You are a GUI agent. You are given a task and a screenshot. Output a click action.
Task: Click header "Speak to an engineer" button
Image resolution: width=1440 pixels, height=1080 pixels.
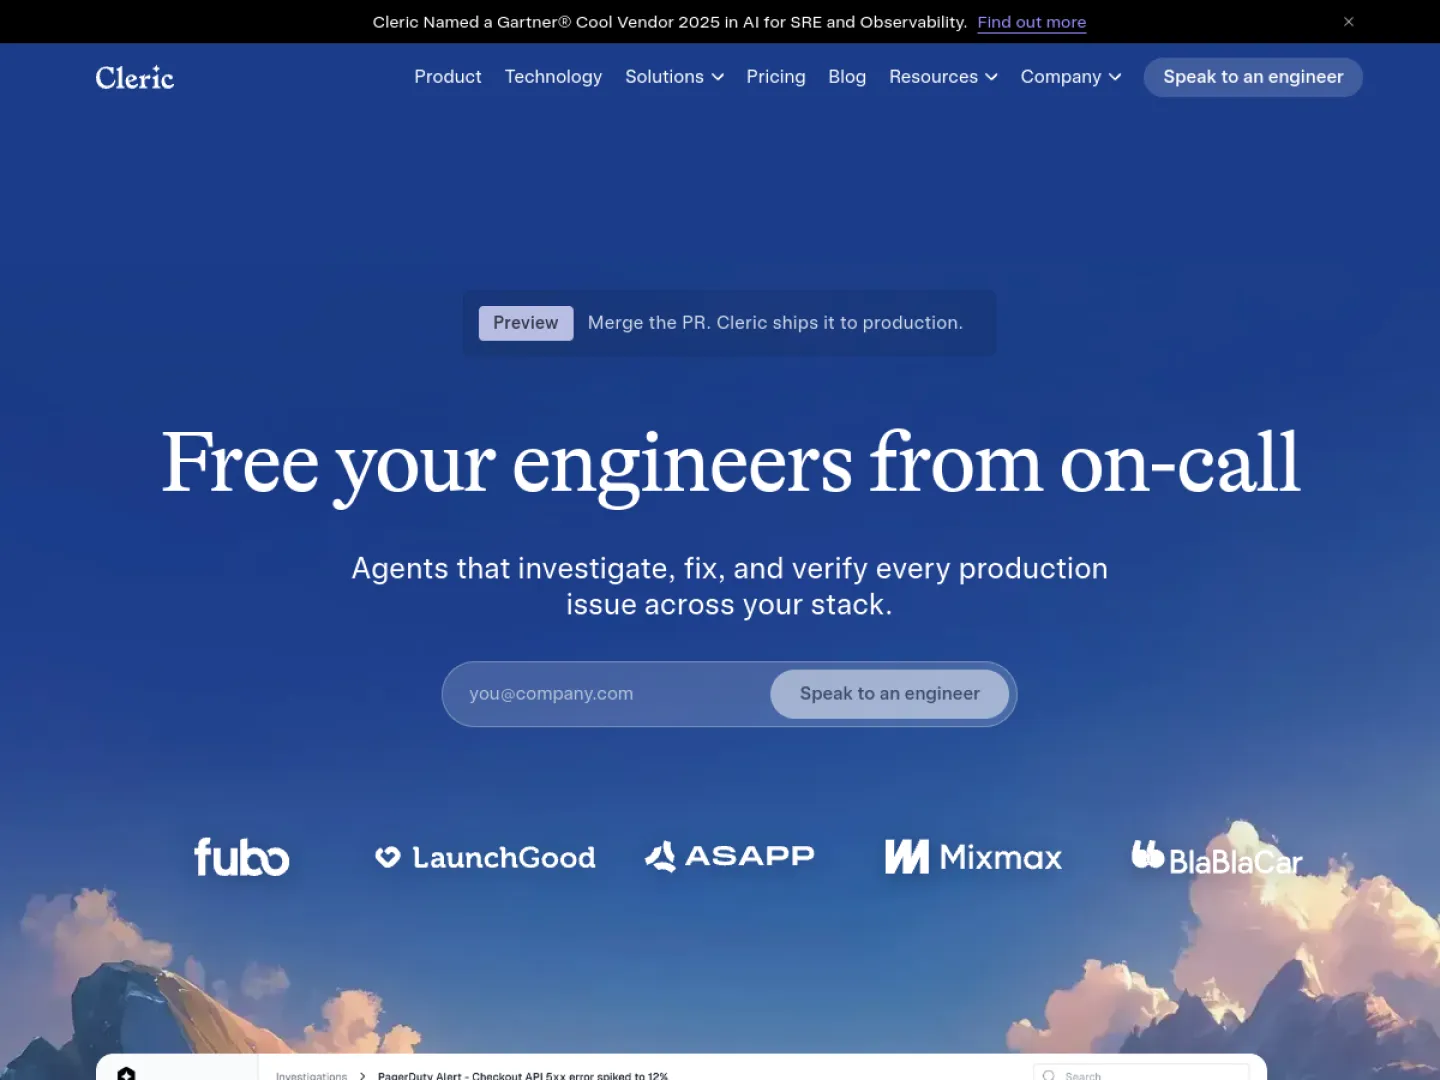pos(1253,77)
